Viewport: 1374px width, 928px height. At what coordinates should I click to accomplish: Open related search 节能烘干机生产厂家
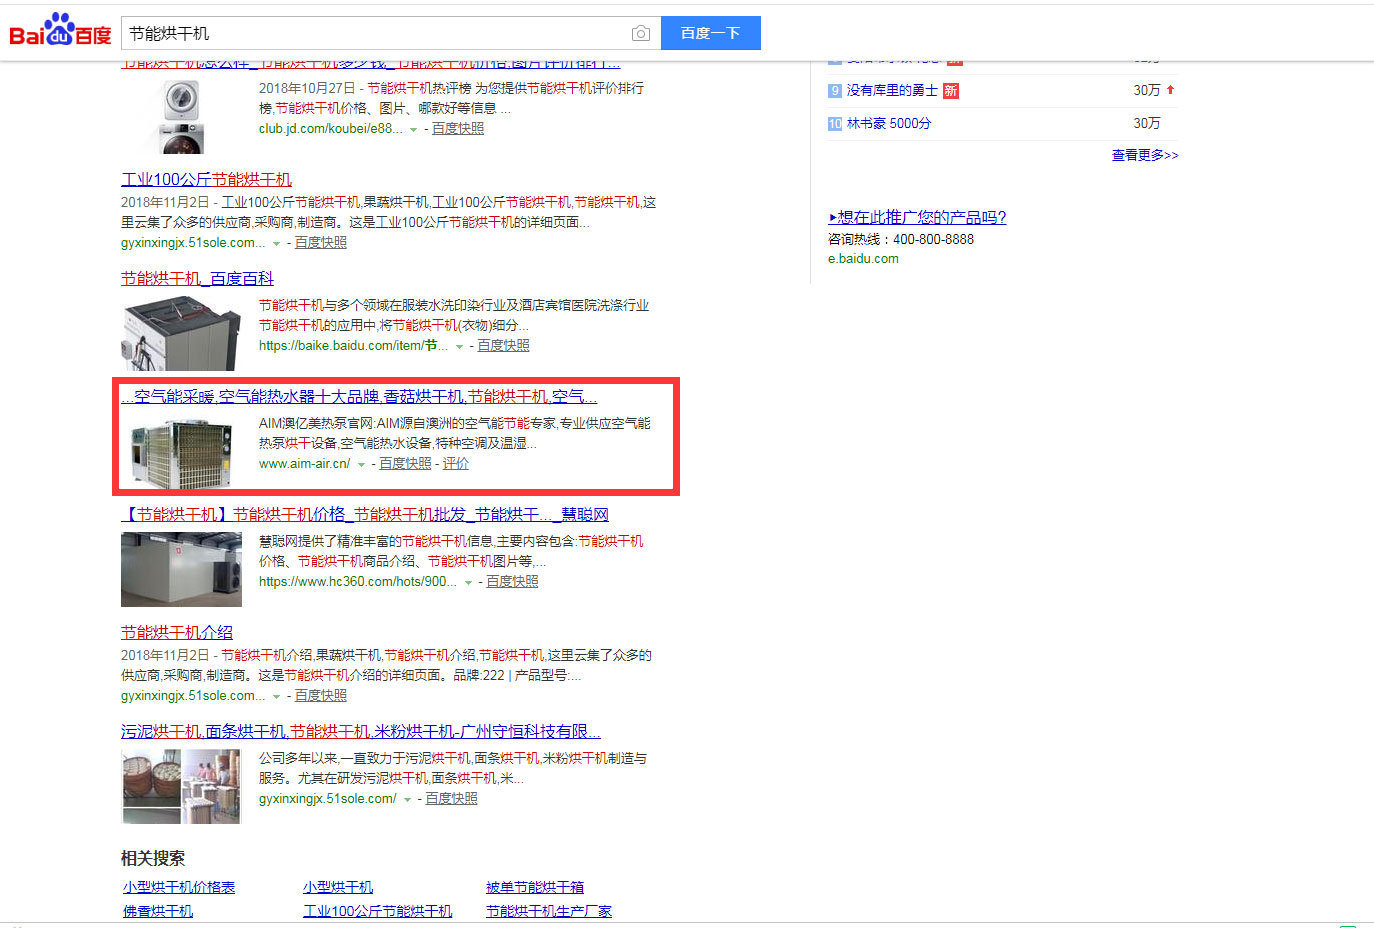pyautogui.click(x=548, y=911)
